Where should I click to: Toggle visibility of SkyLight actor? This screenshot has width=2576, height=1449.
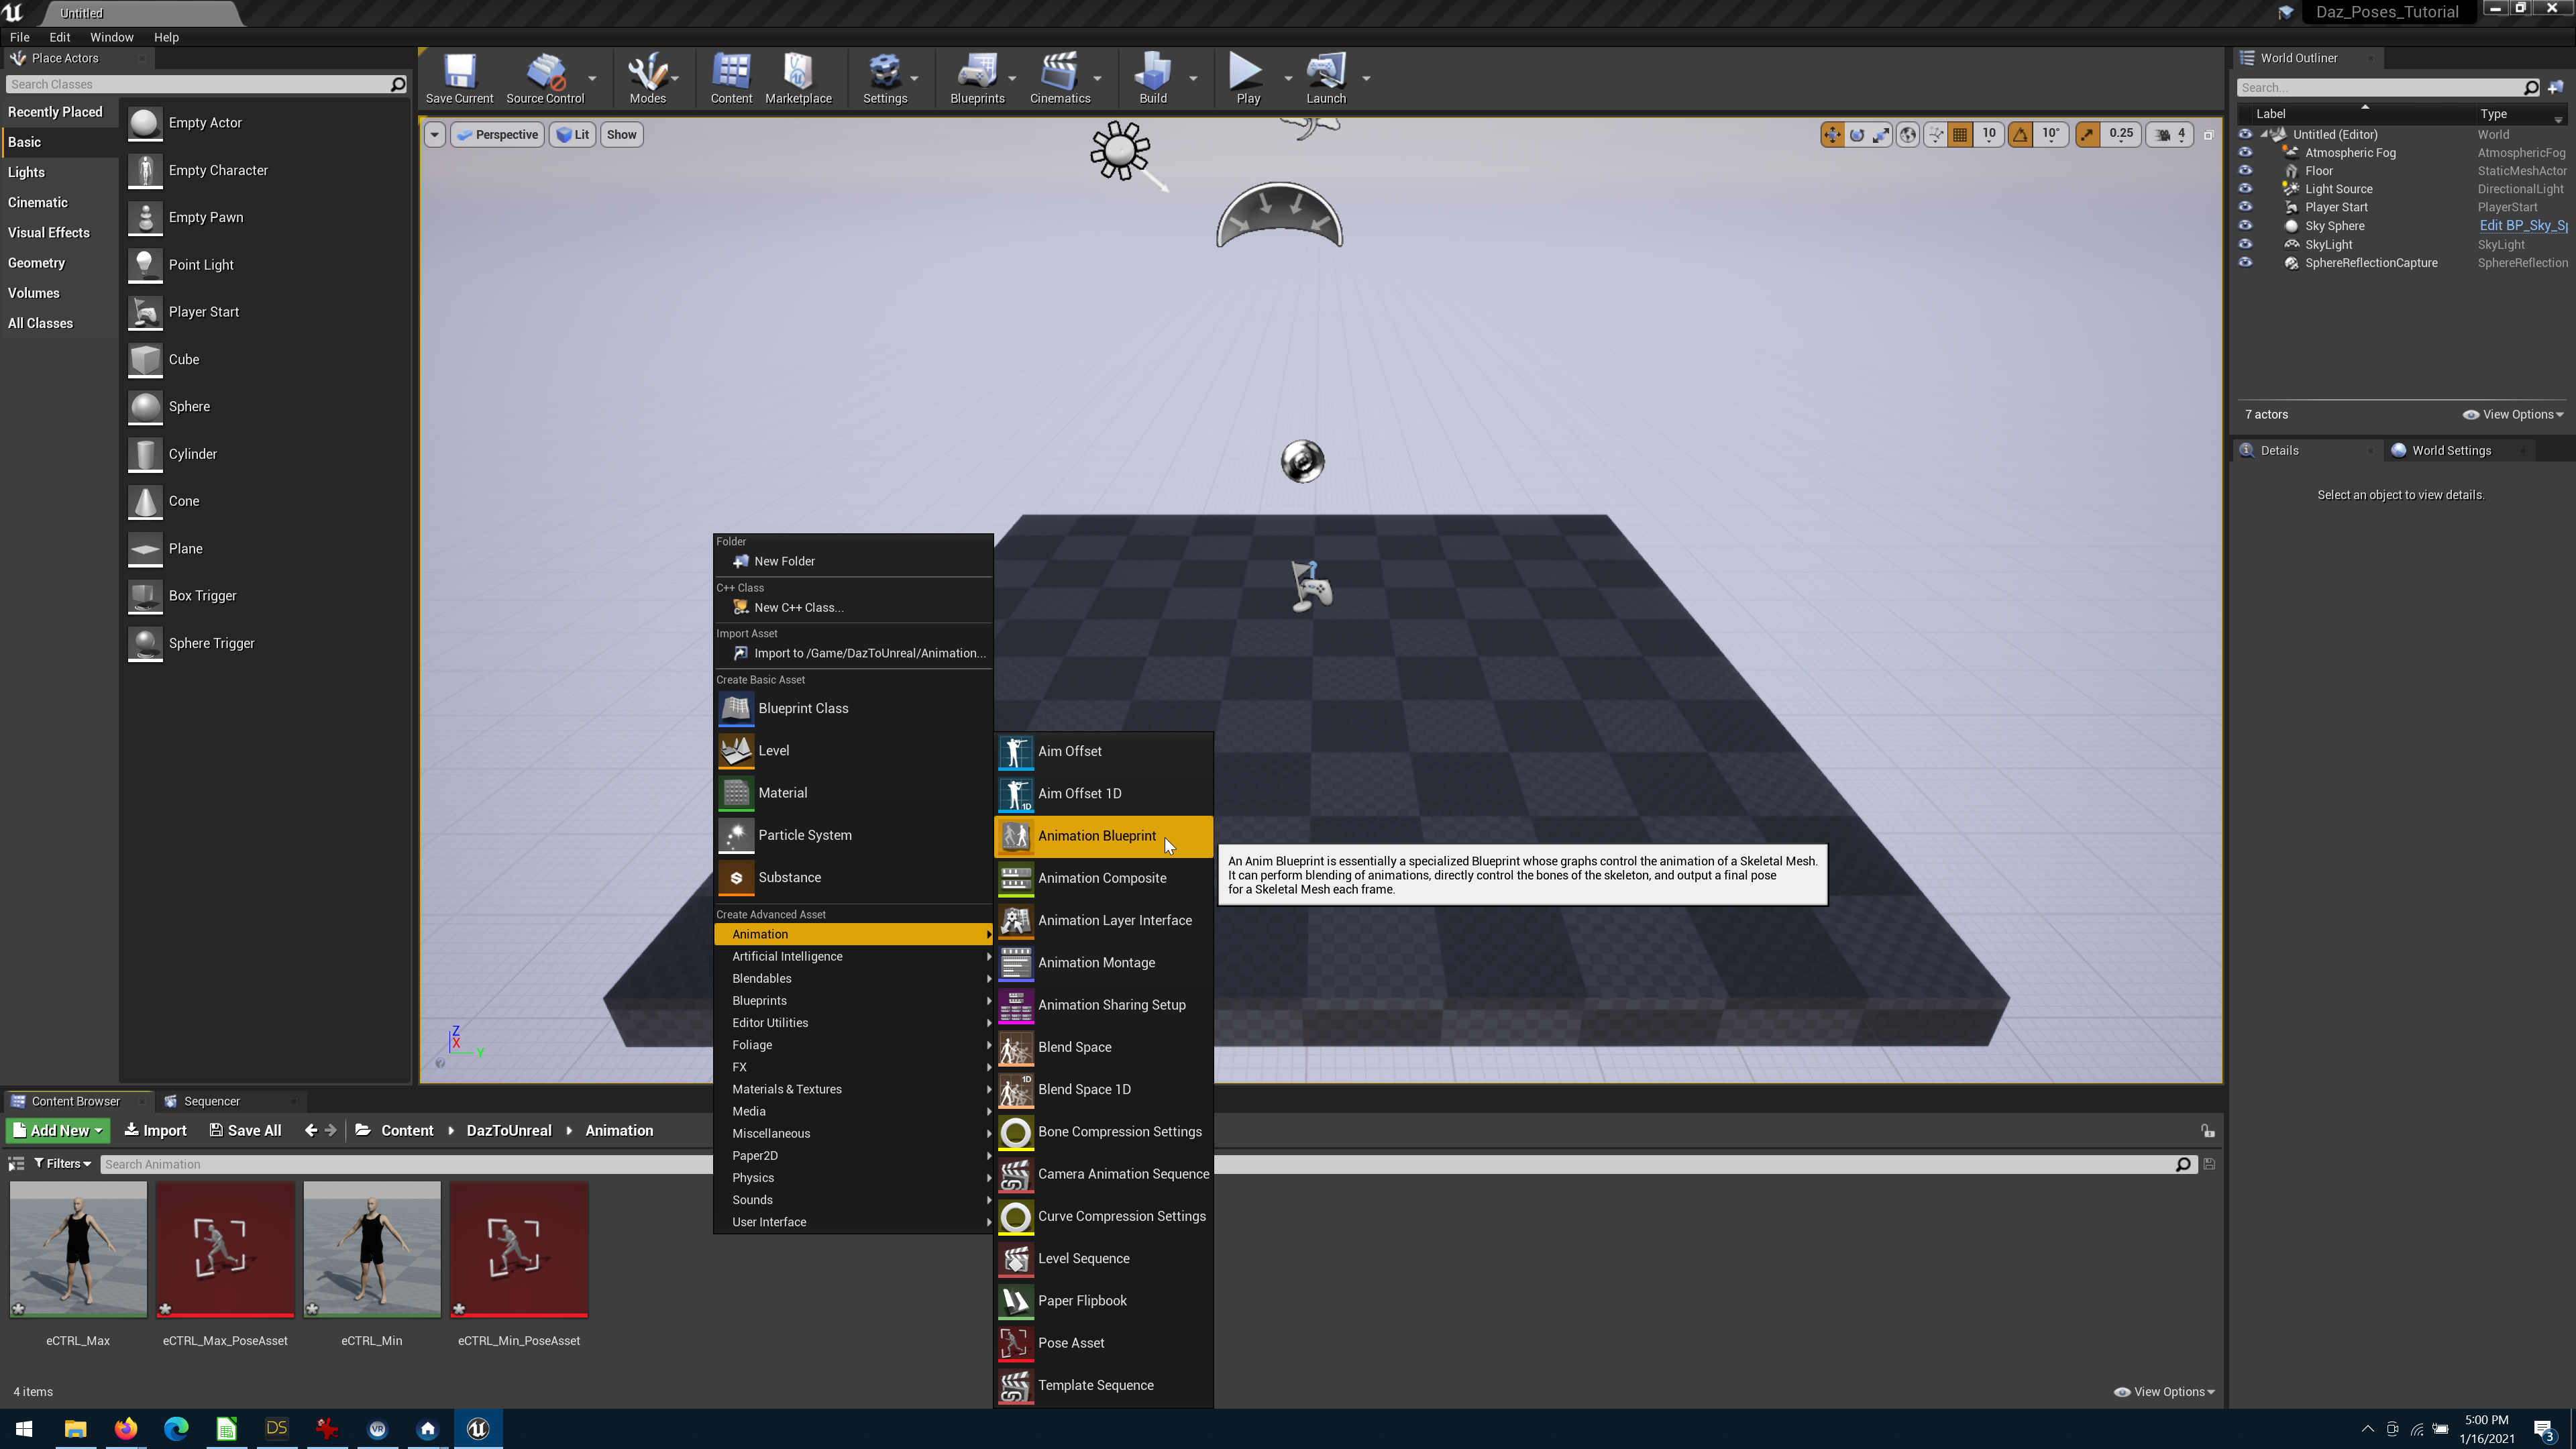coord(2245,243)
